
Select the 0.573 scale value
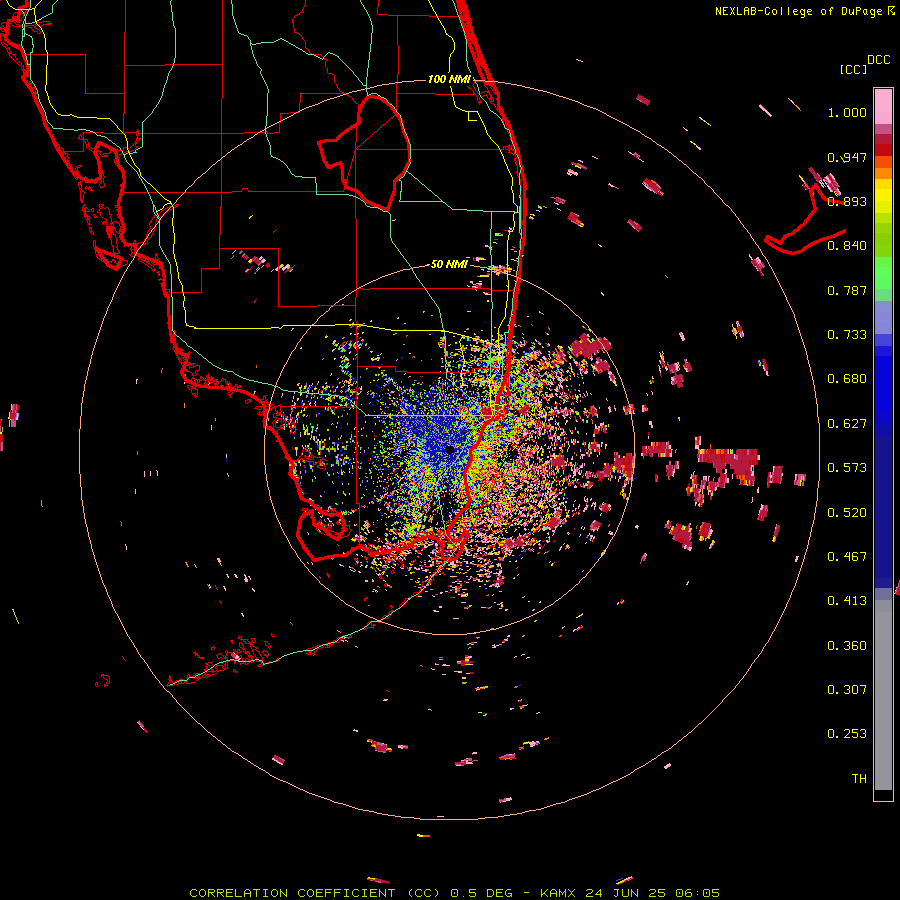pos(847,468)
